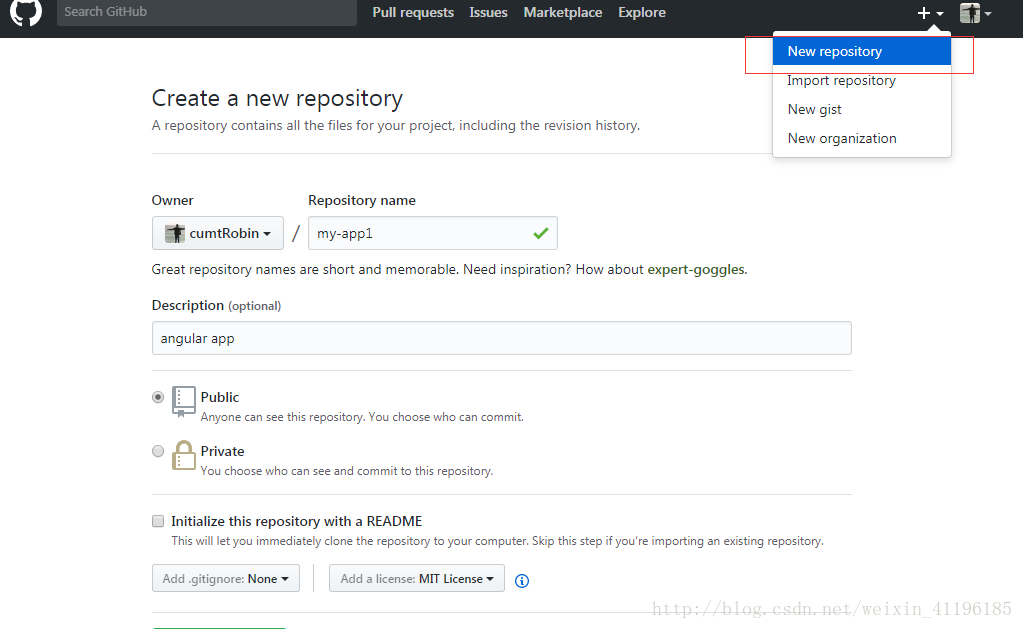Viewport: 1023px width, 629px height.
Task: Open Explore in header
Action: (642, 12)
